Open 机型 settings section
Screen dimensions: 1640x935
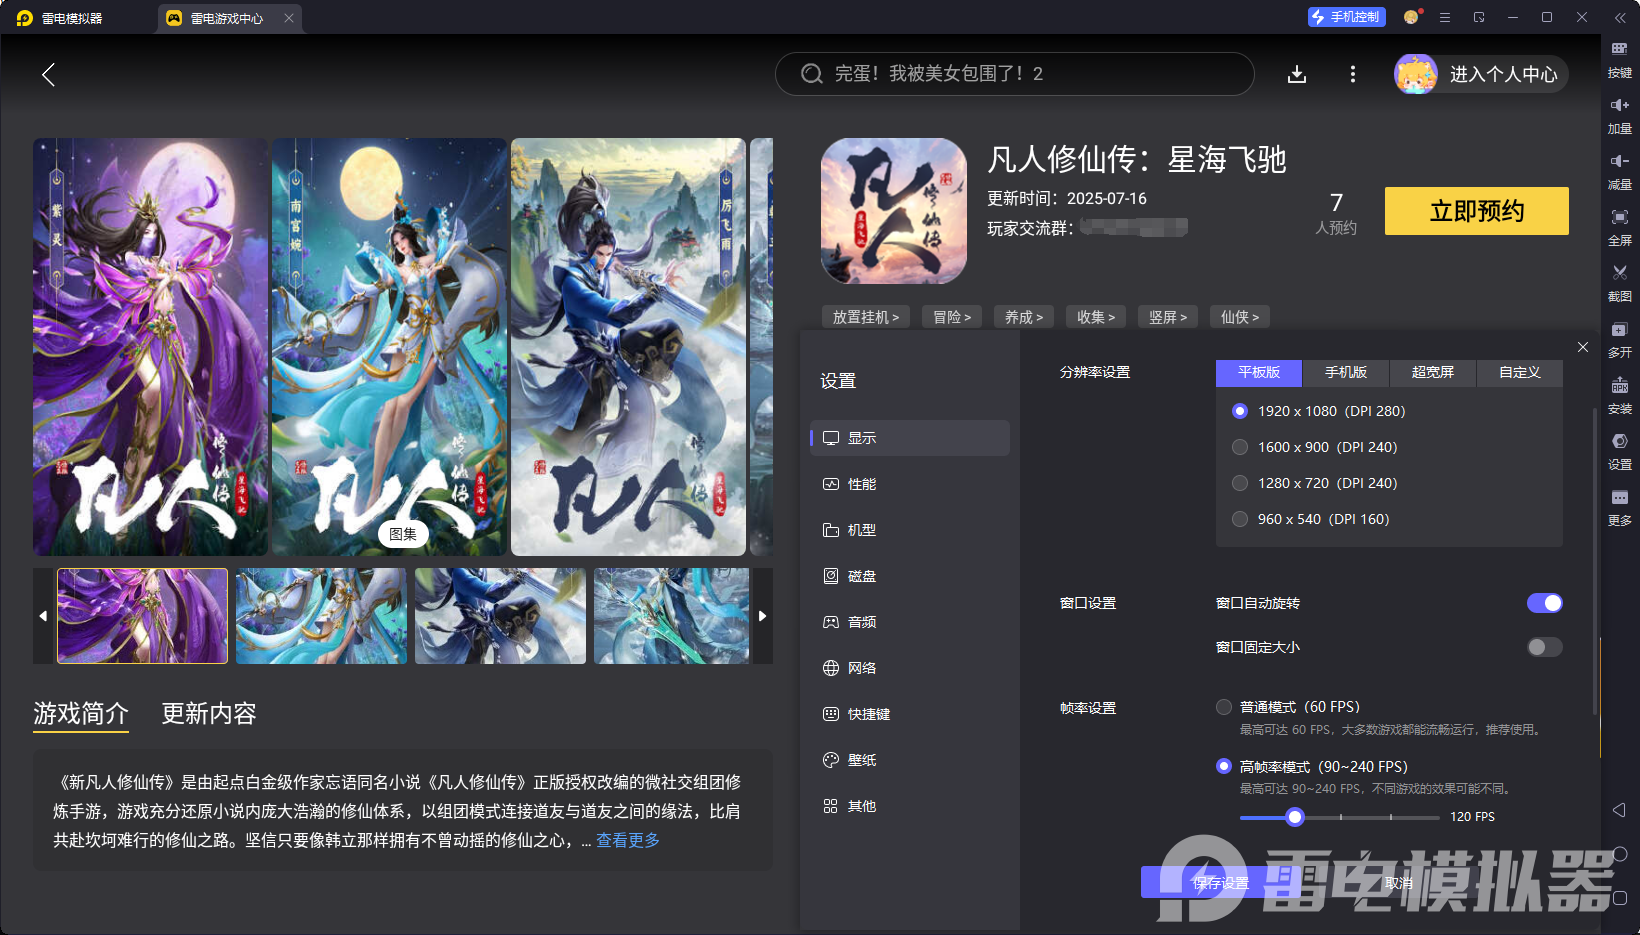coord(910,530)
